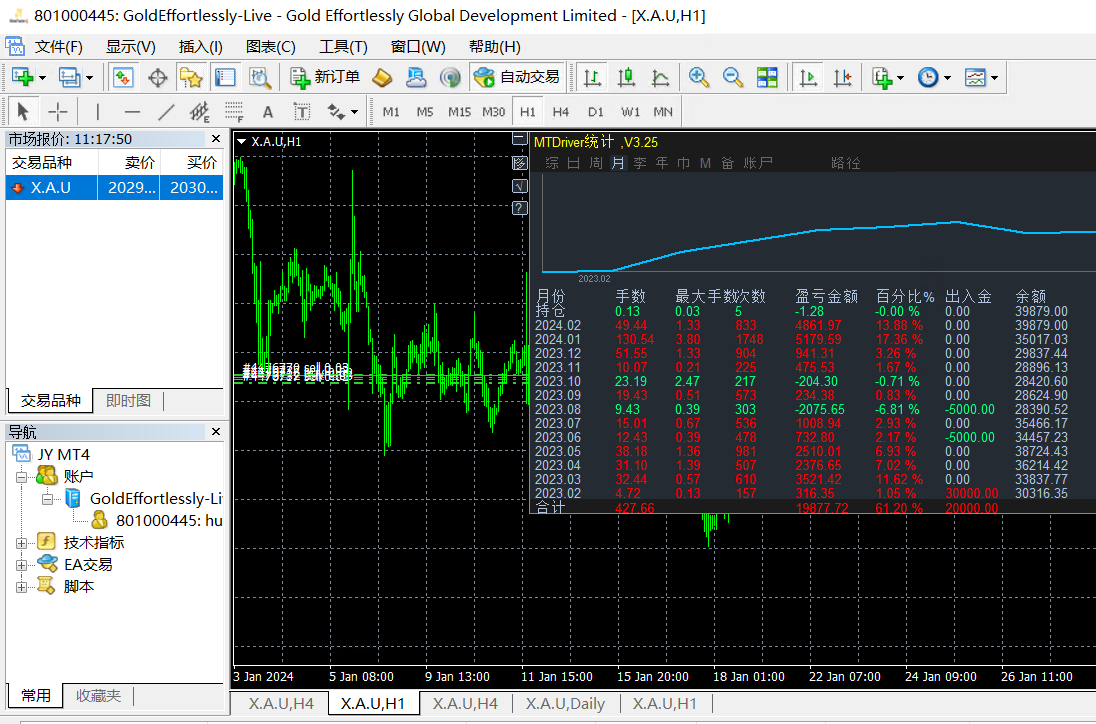Click the virtual hosting cloud icon
1096x724 pixels.
click(x=416, y=77)
